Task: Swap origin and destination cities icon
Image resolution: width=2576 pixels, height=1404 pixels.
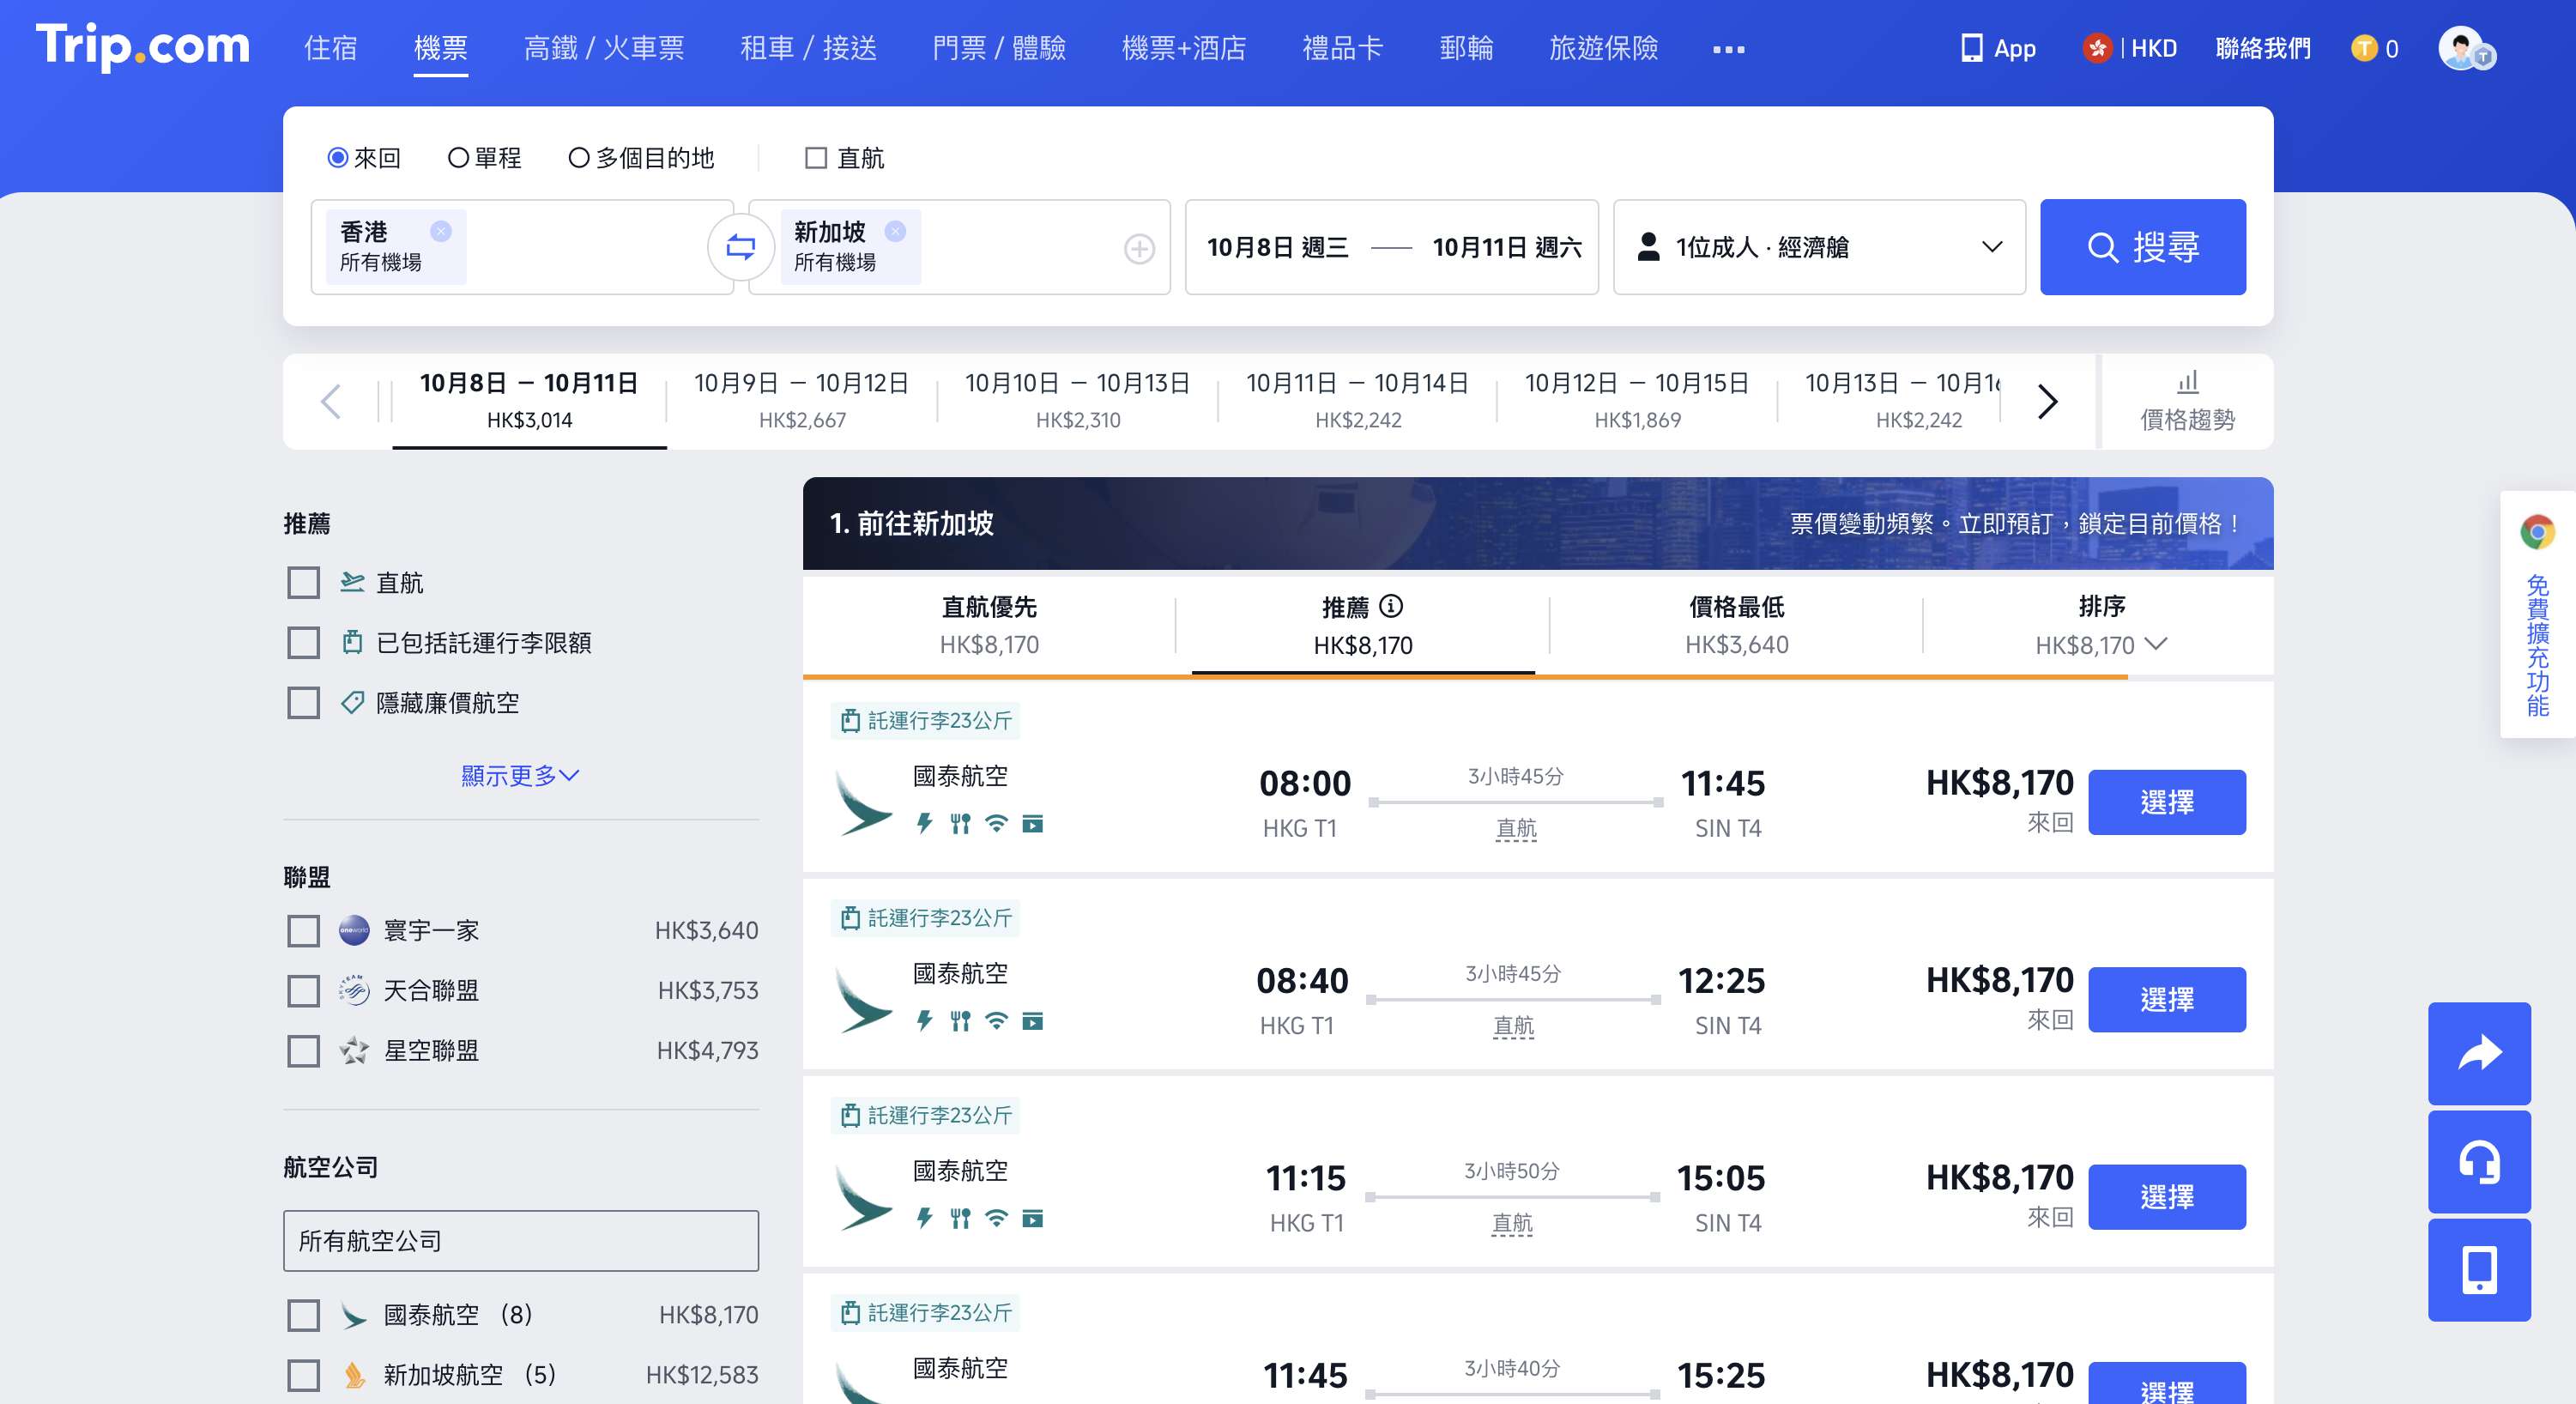Action: pyautogui.click(x=740, y=247)
